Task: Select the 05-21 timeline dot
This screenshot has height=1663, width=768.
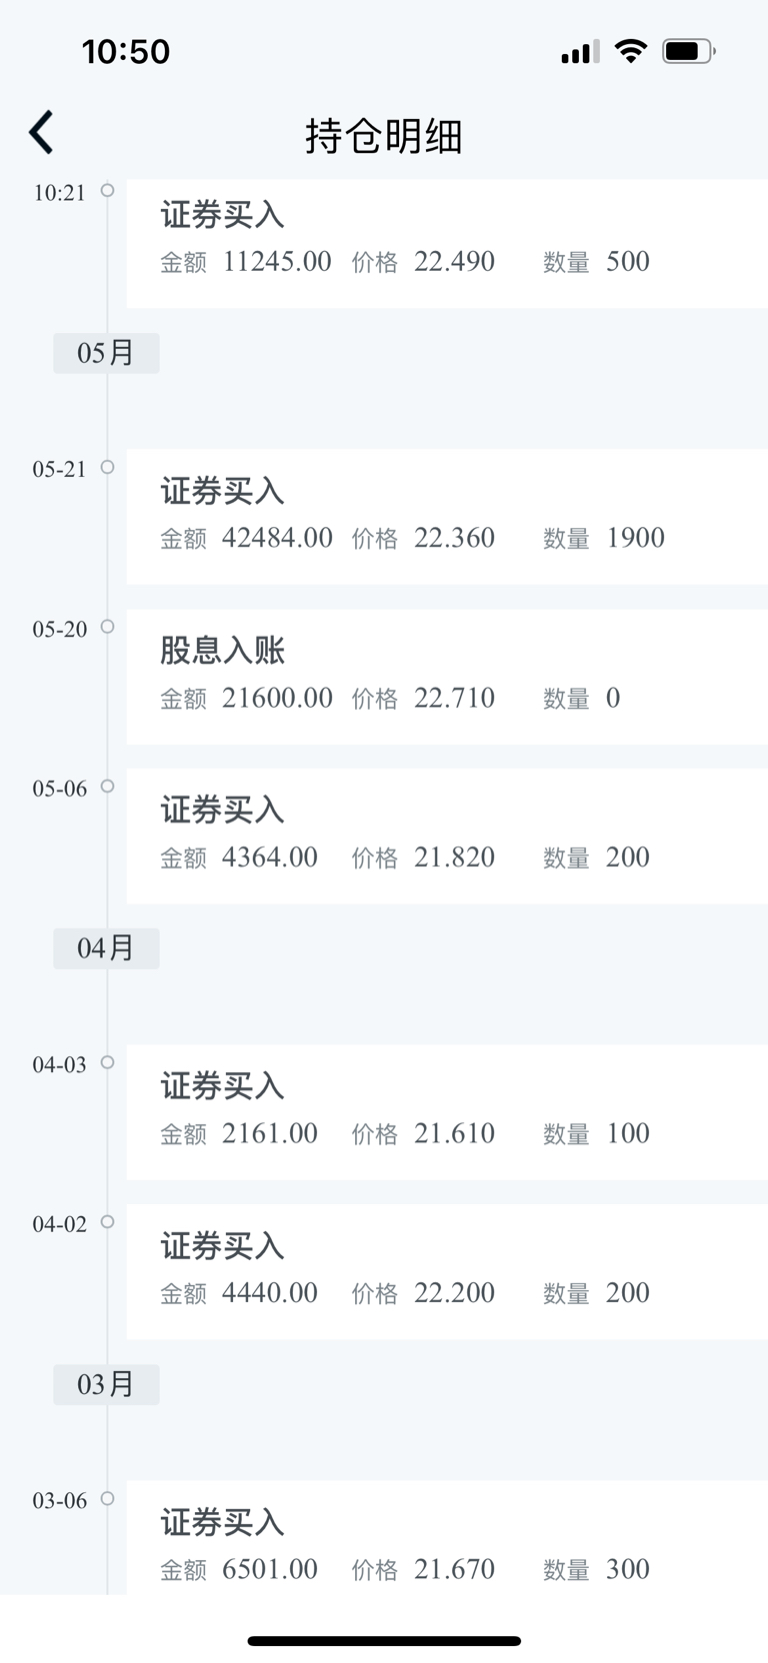Action: (107, 467)
